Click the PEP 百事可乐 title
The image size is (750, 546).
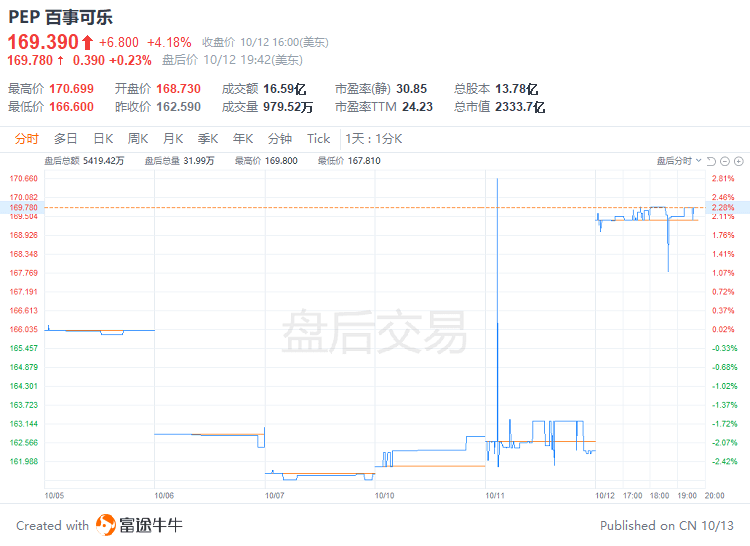tap(60, 17)
